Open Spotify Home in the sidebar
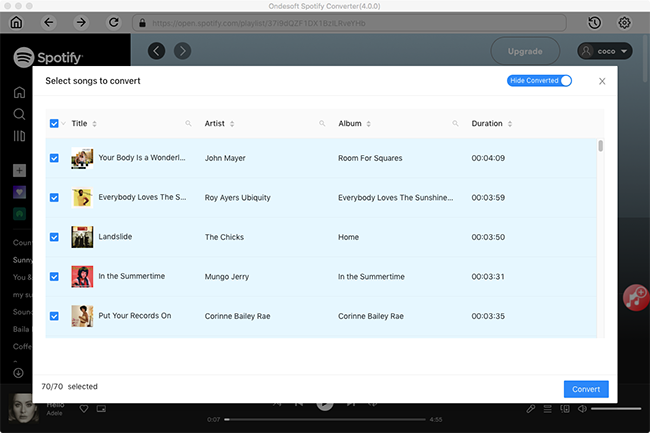Screen dimensions: 650x433 point(19,92)
